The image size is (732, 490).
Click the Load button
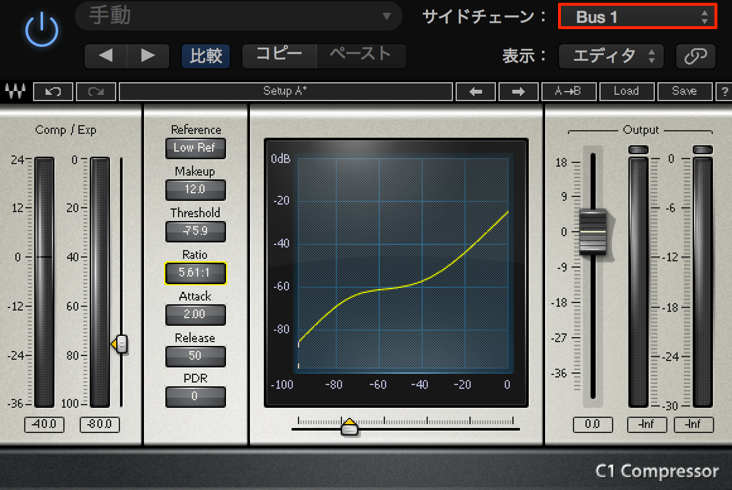(x=626, y=91)
